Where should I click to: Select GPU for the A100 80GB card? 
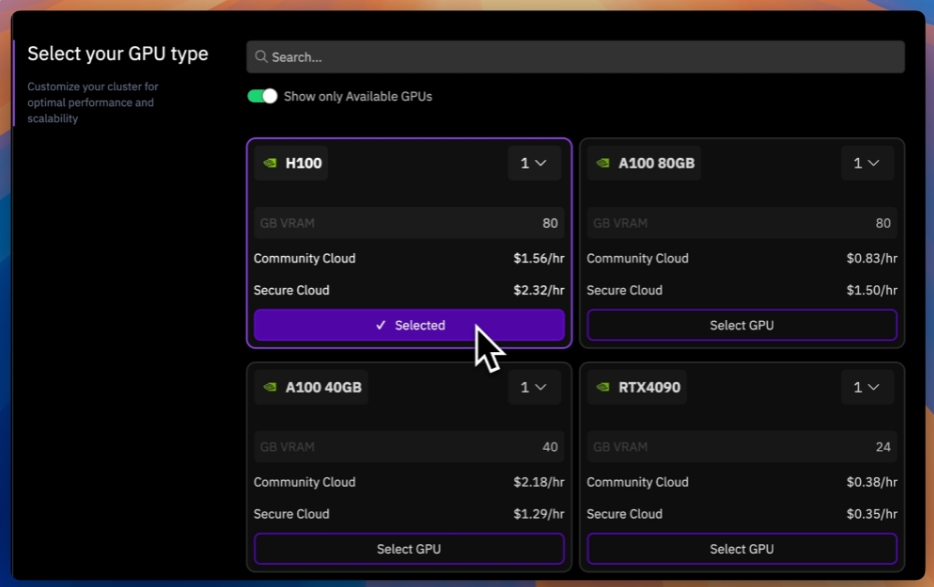tap(742, 325)
